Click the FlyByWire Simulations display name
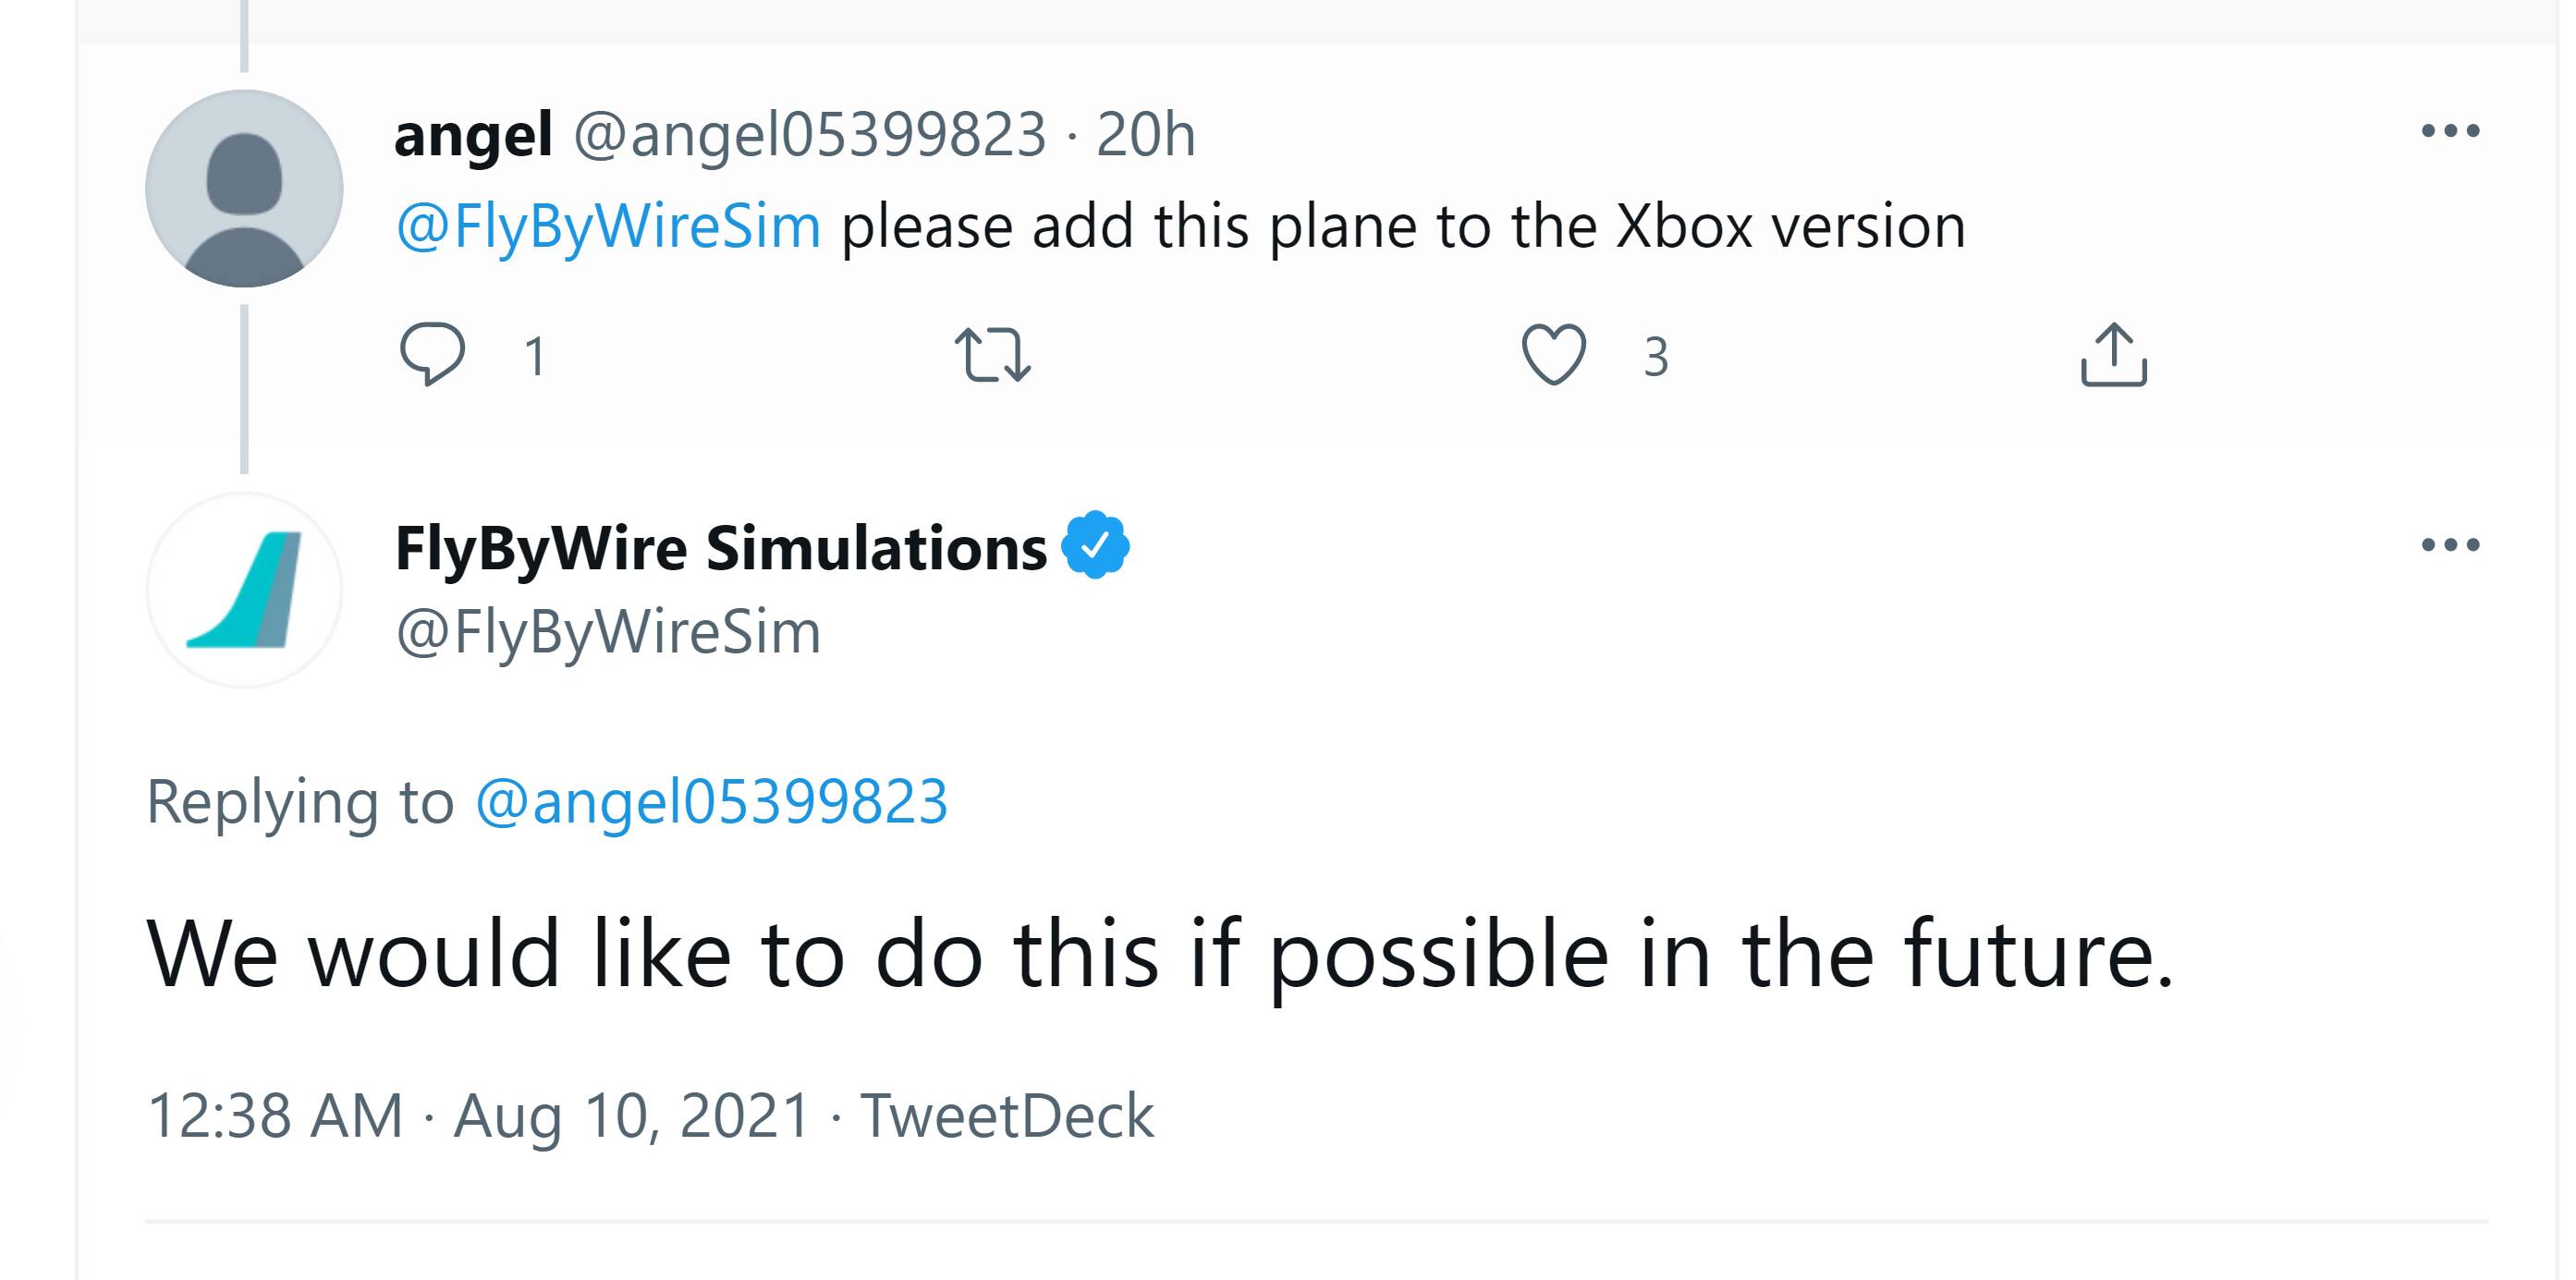This screenshot has width=2576, height=1280. pos(721,548)
